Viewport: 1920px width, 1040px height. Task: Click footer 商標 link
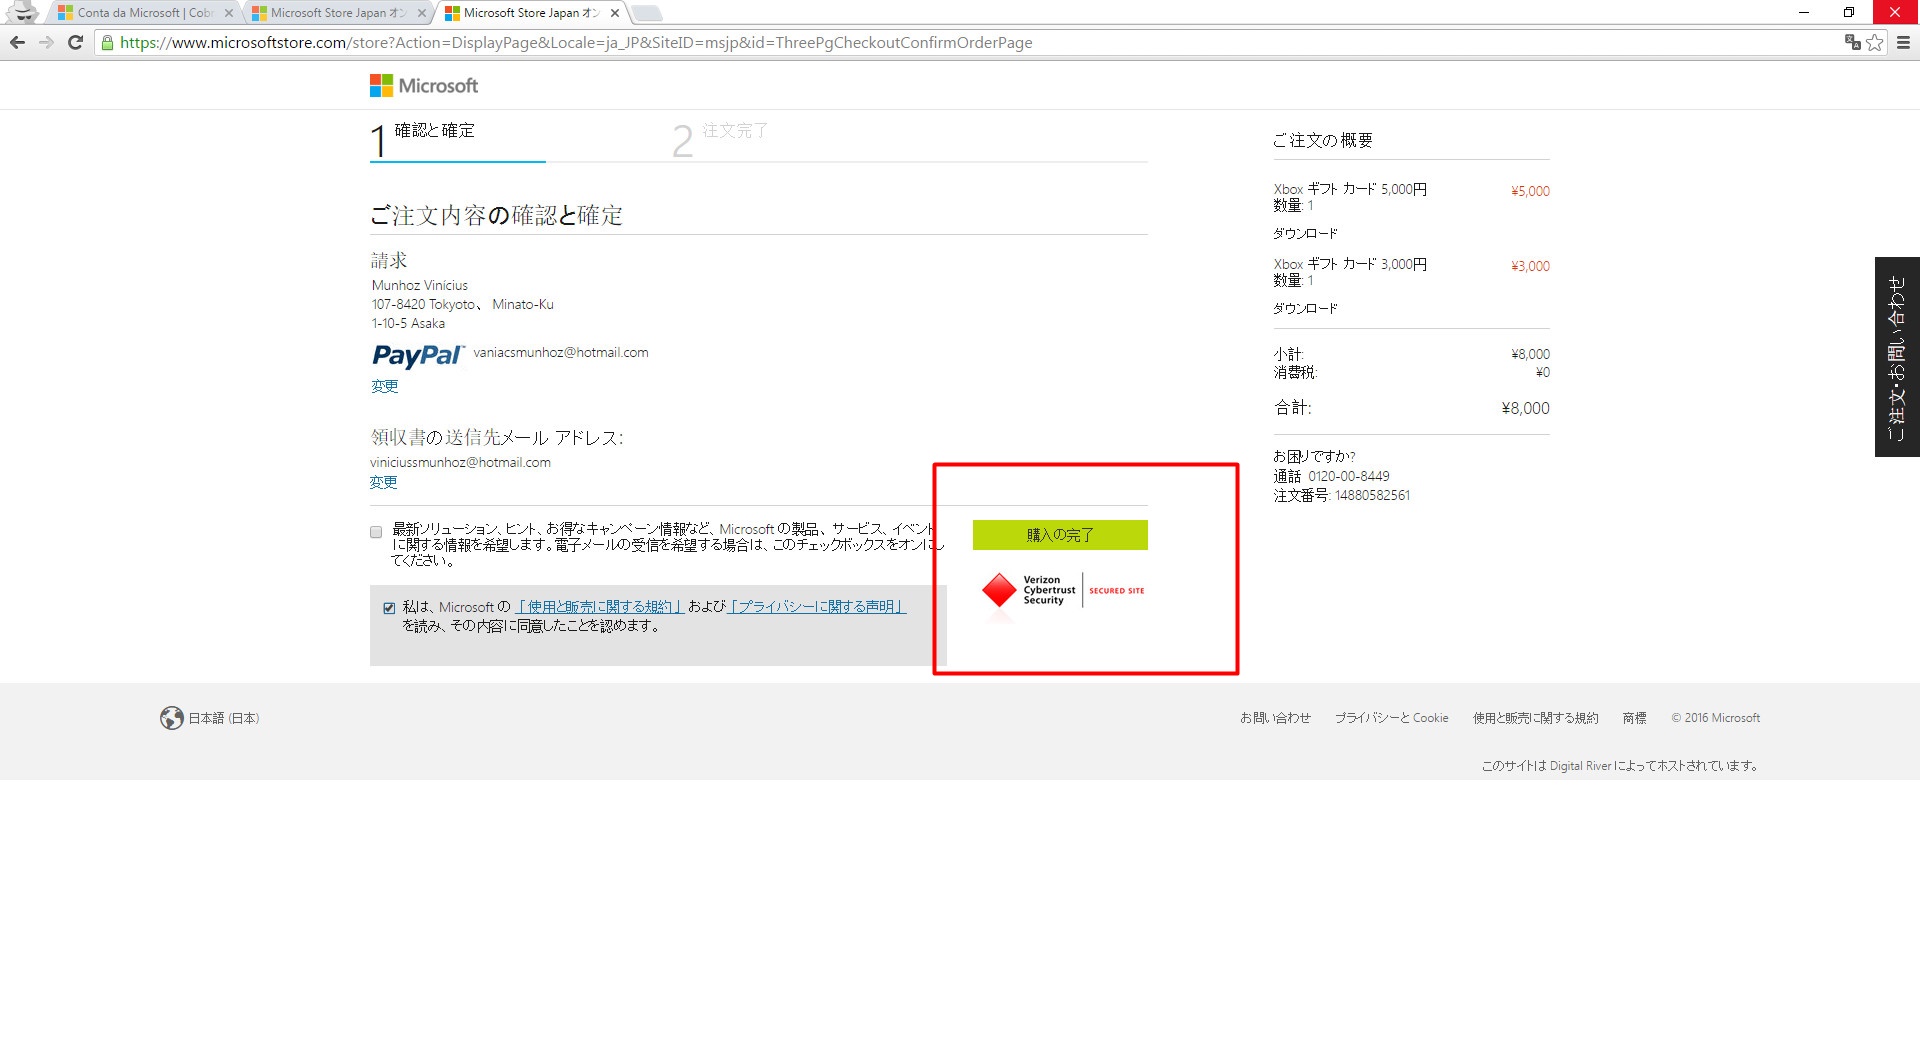pos(1634,718)
